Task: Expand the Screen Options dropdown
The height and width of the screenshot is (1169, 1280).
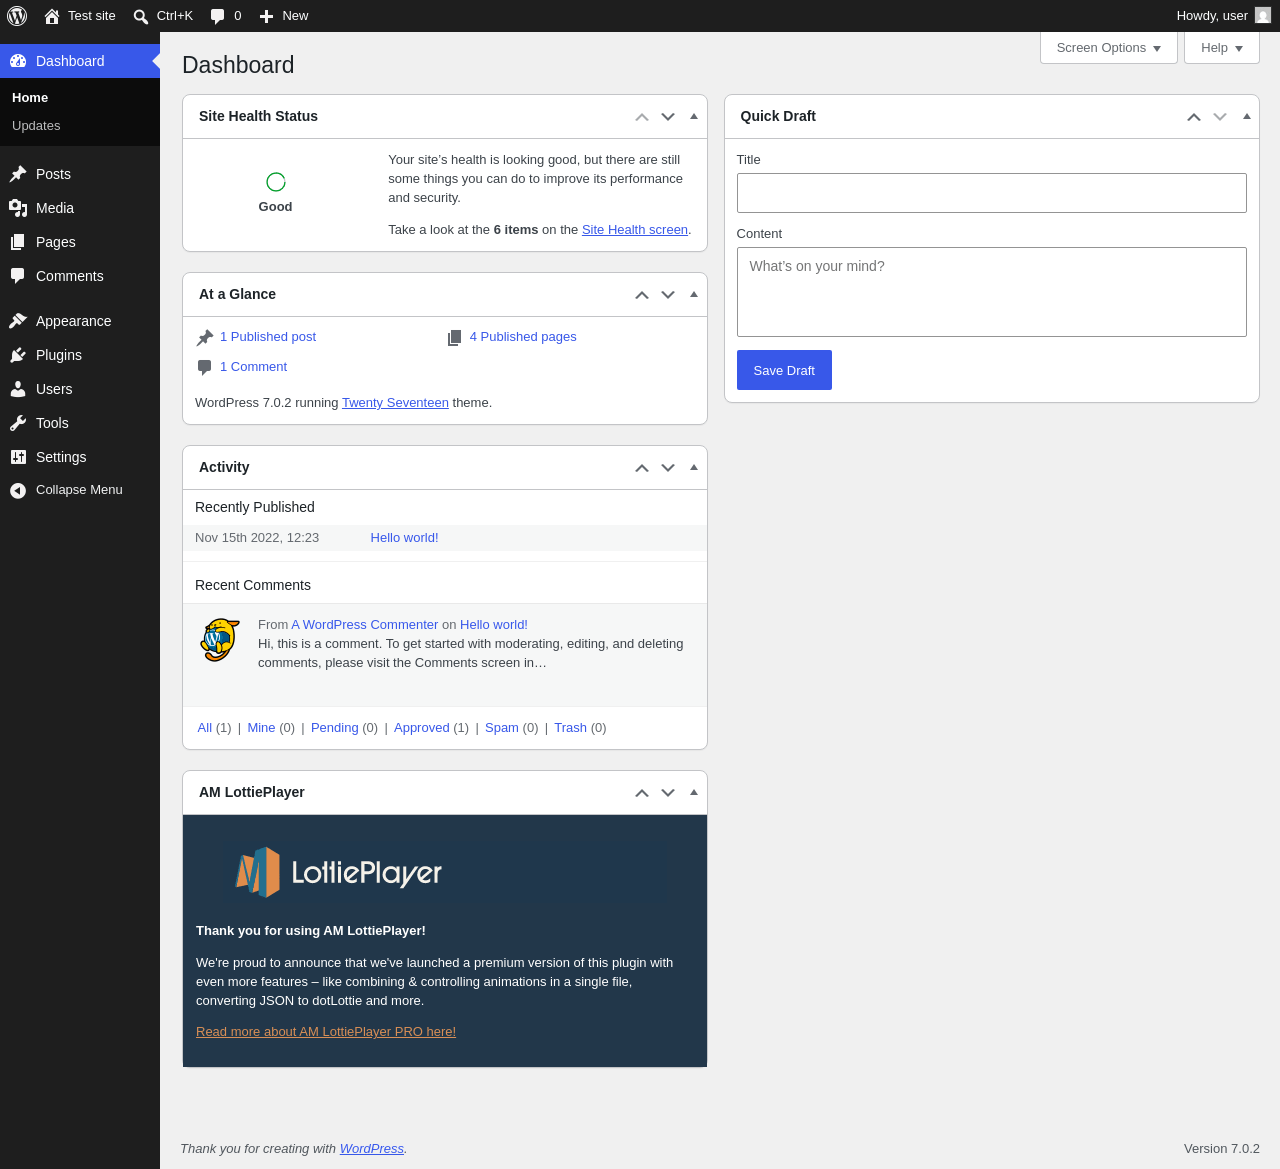Action: tap(1109, 48)
